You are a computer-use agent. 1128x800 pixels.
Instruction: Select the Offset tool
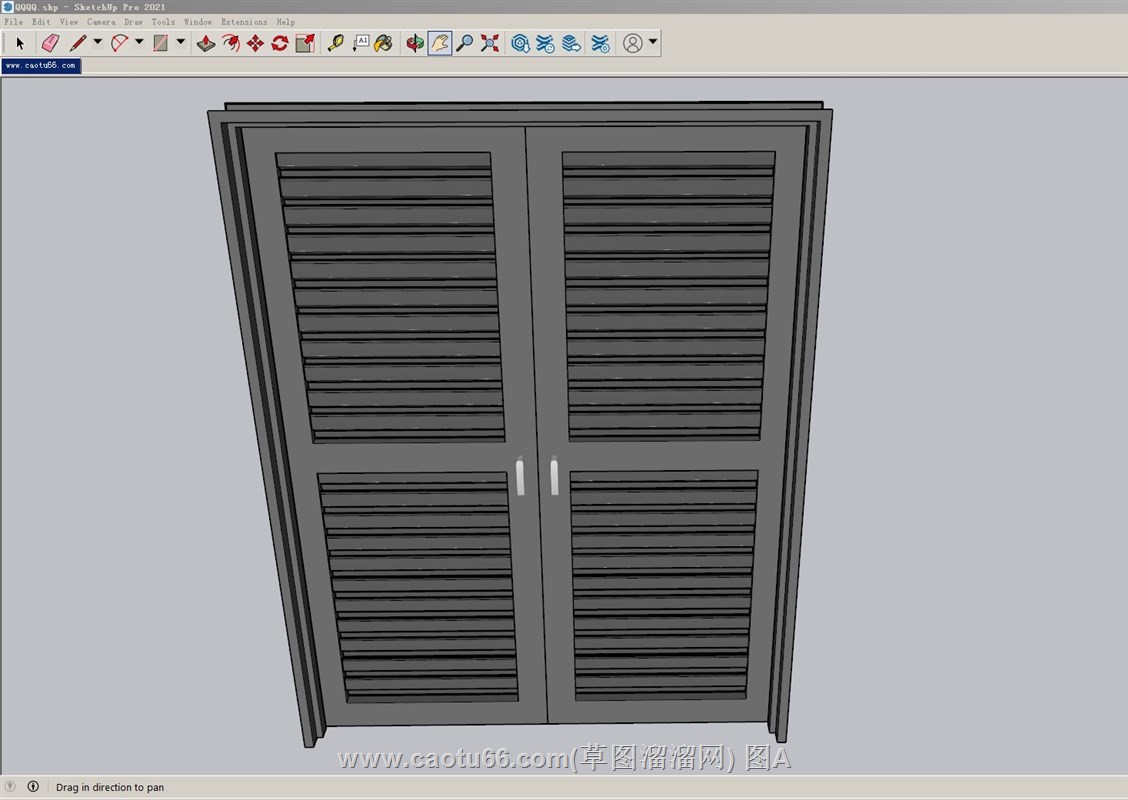point(231,43)
